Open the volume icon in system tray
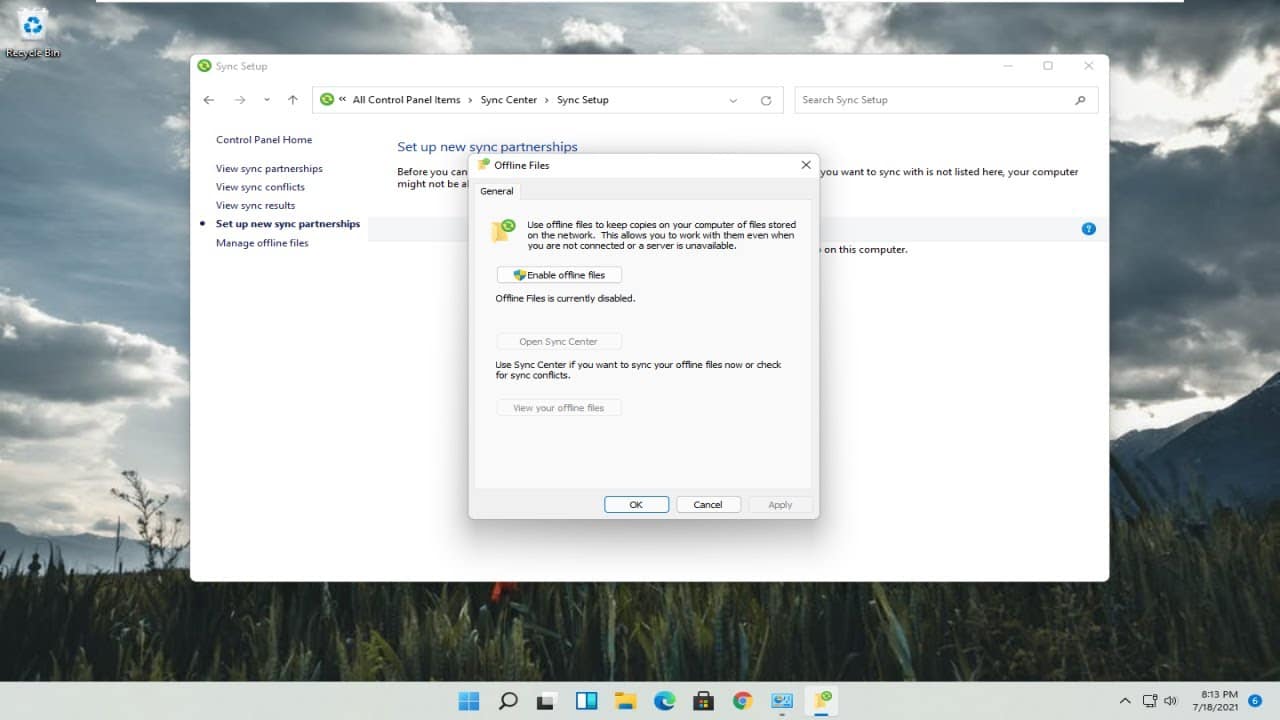This screenshot has height=720, width=1280. 1171,701
